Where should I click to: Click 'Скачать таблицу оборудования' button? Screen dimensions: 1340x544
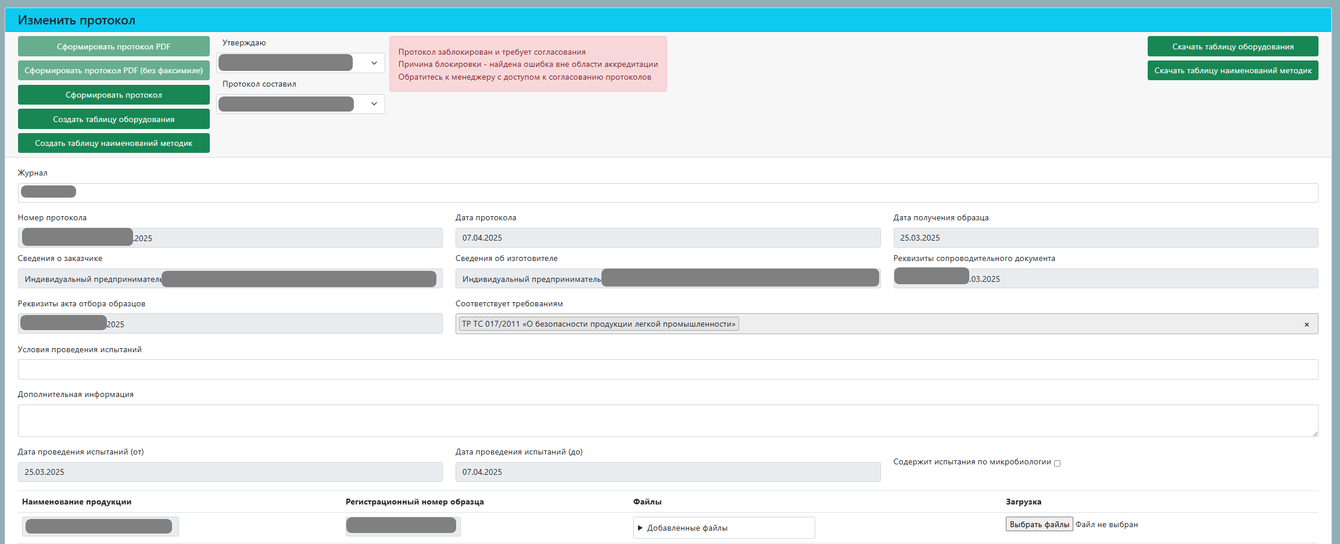point(1232,46)
